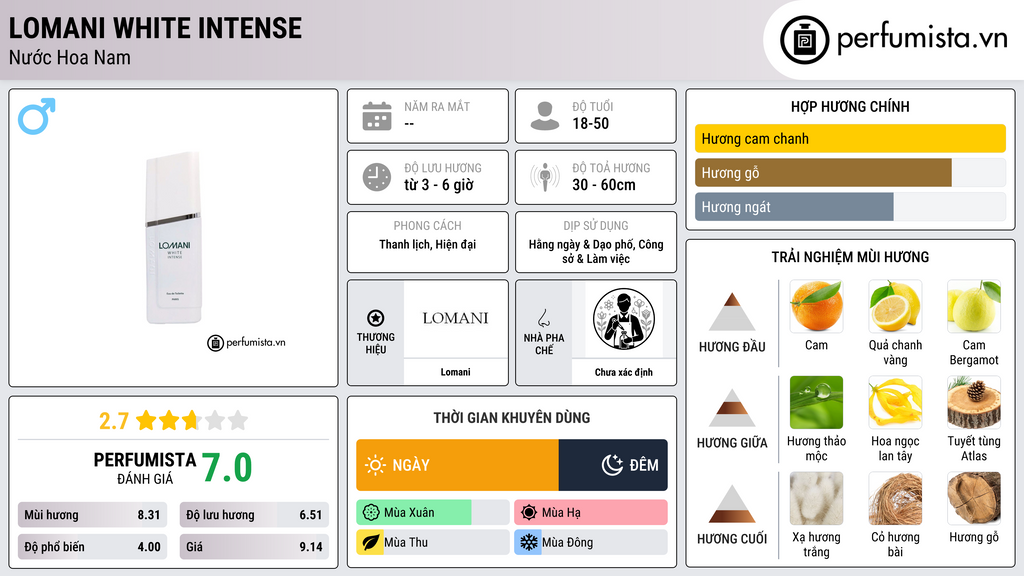
Task: Click the từ 3 - 6 giờ value
Action: pos(438,185)
